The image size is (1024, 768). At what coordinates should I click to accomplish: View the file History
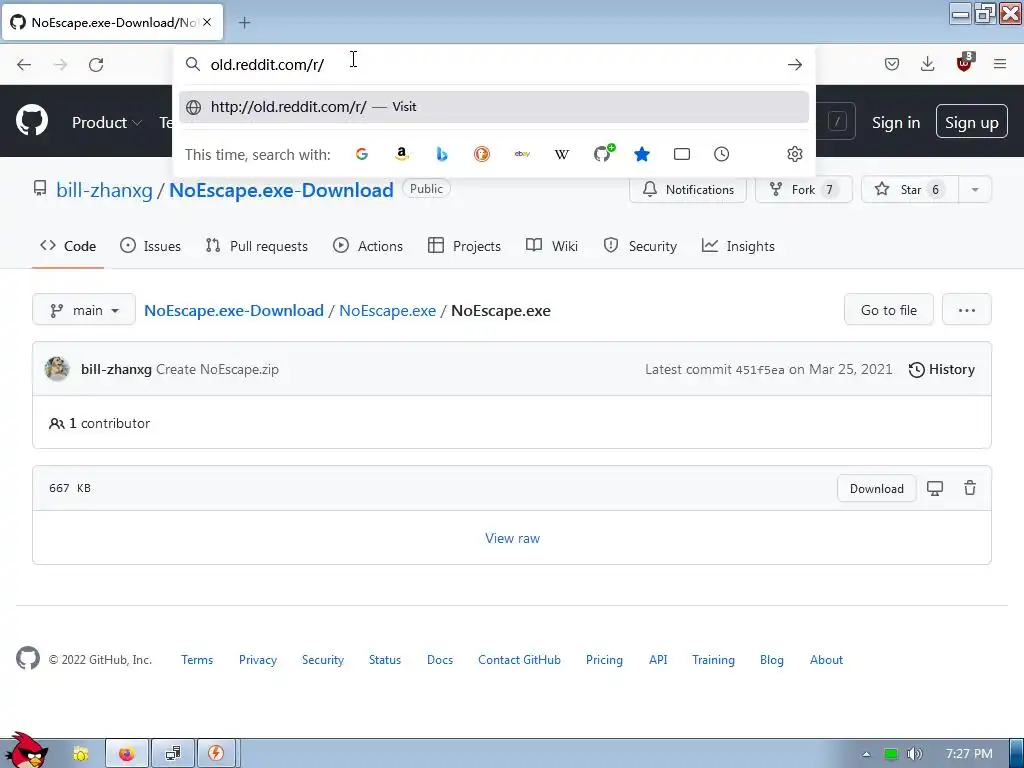(942, 370)
